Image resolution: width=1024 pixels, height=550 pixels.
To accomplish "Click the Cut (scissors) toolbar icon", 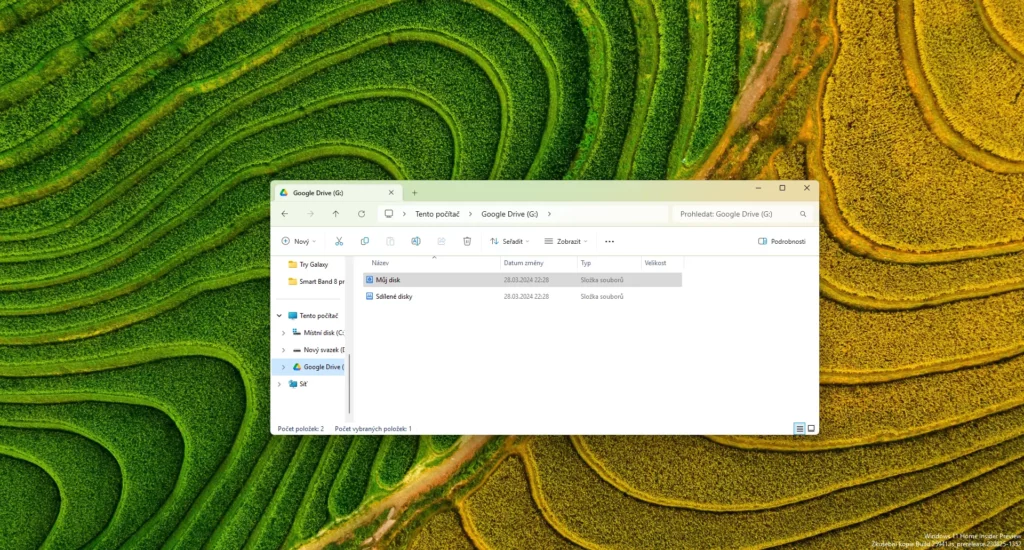I will pyautogui.click(x=339, y=241).
